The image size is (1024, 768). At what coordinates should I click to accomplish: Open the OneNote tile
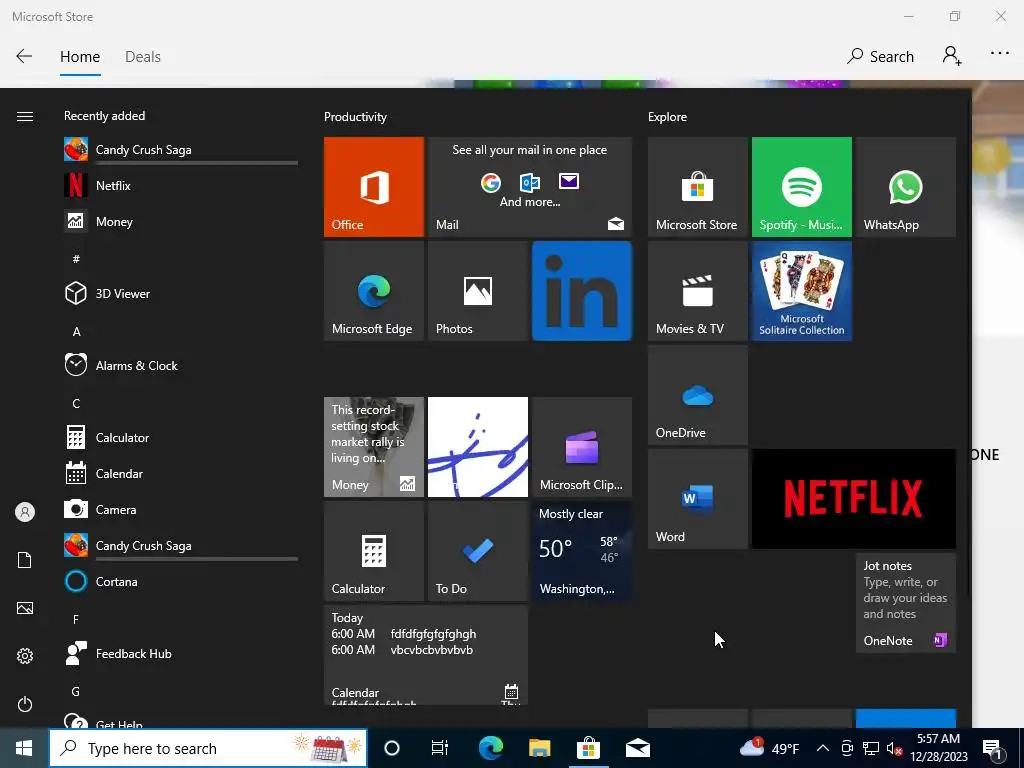906,603
